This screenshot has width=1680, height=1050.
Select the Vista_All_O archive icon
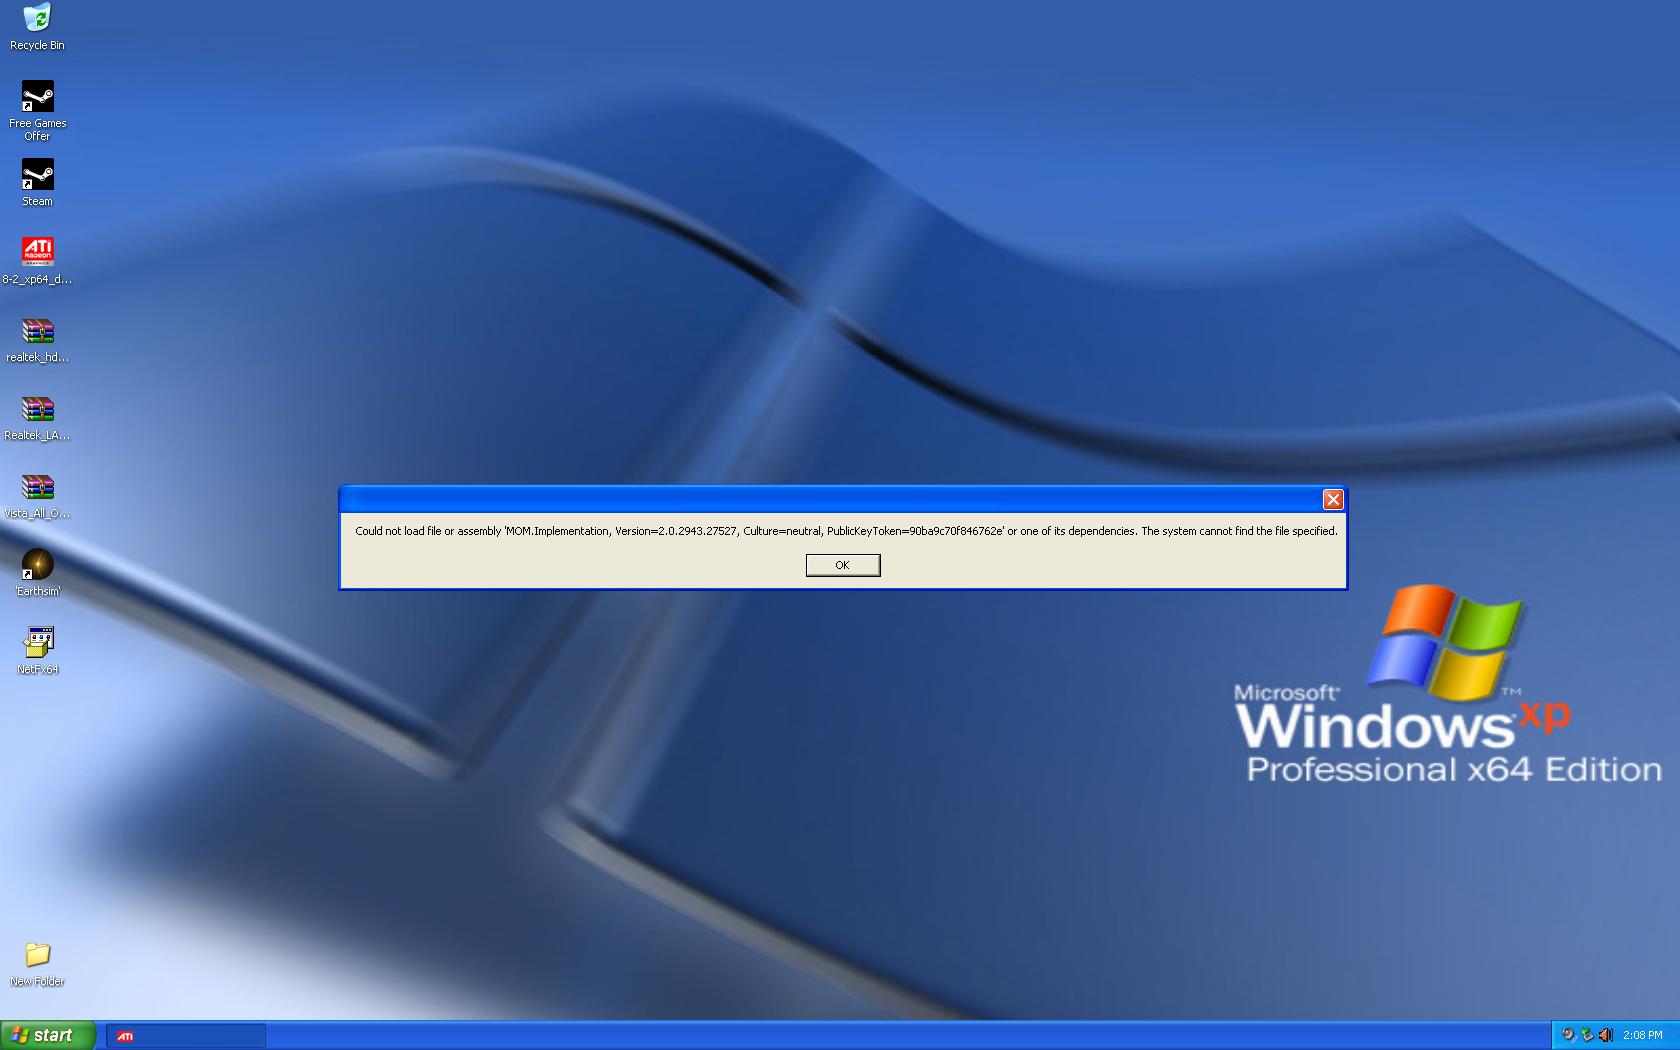[x=37, y=496]
